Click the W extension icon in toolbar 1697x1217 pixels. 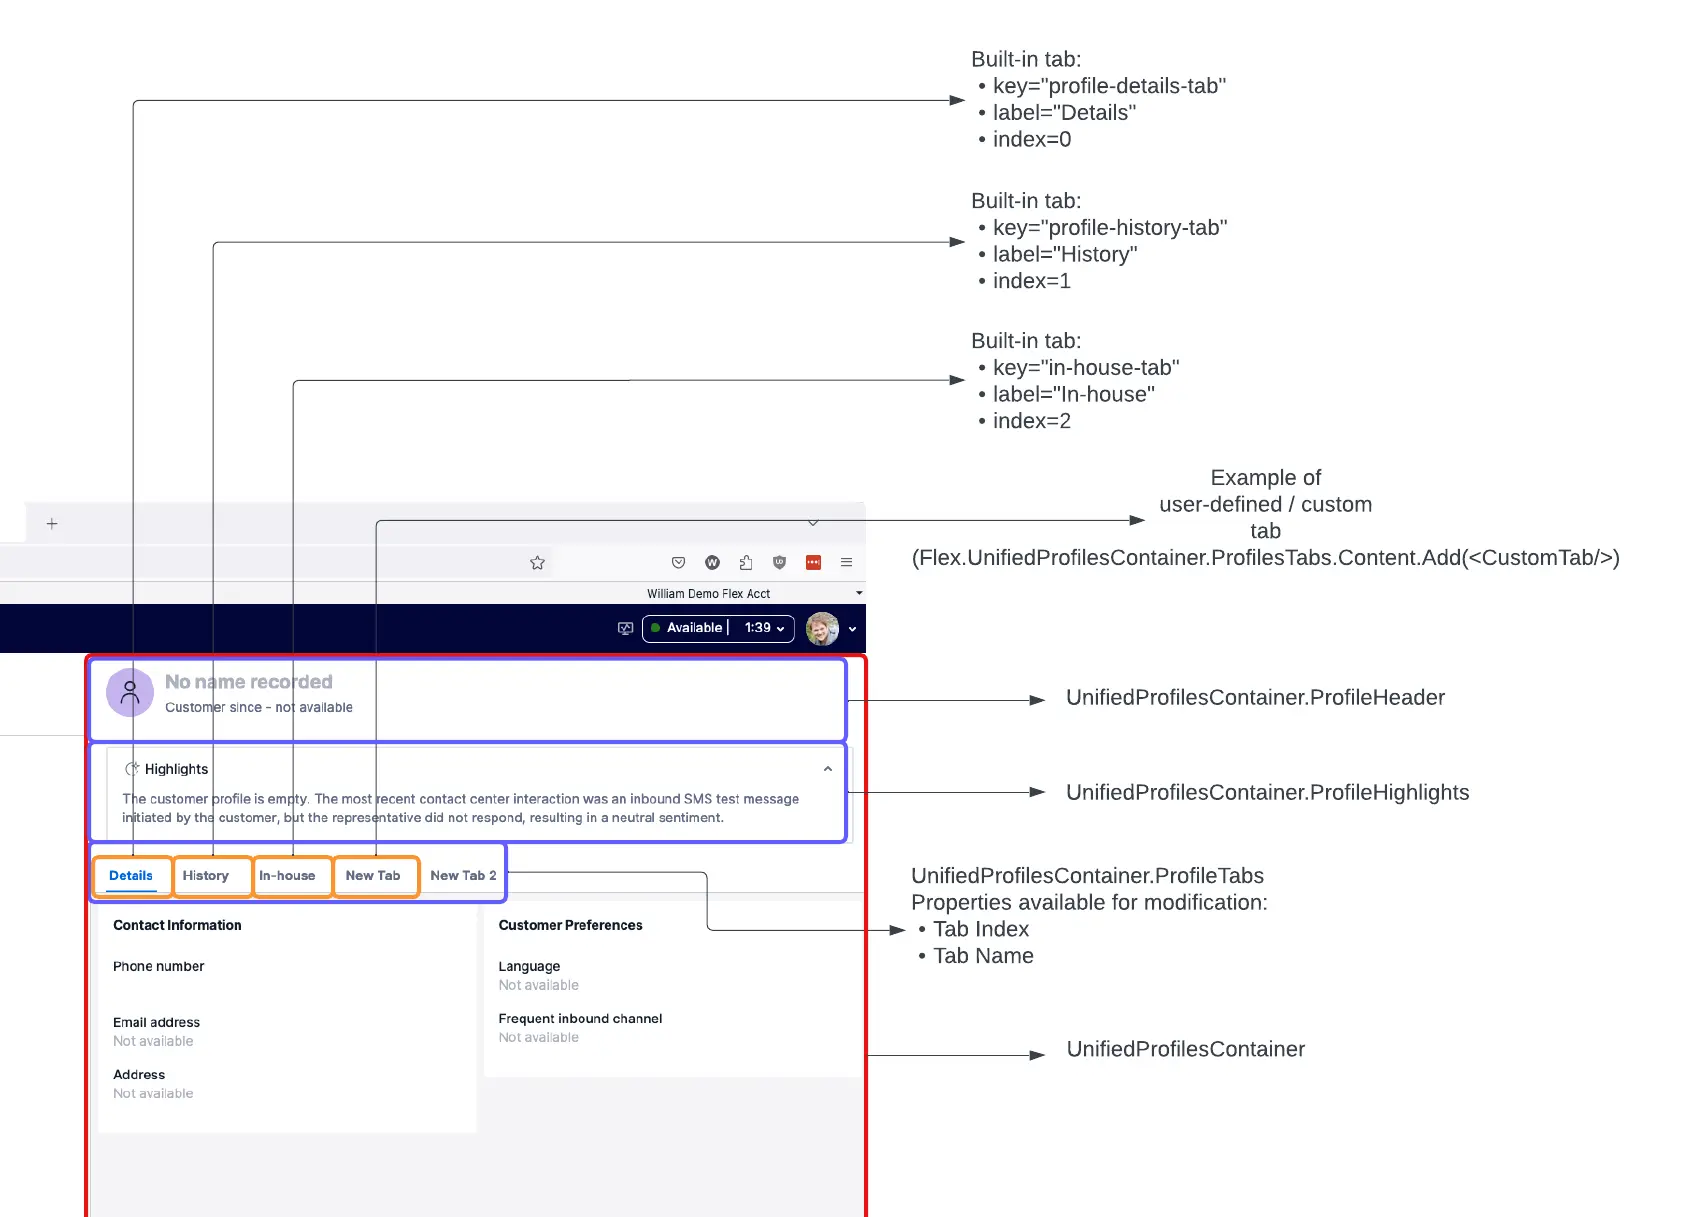(712, 563)
